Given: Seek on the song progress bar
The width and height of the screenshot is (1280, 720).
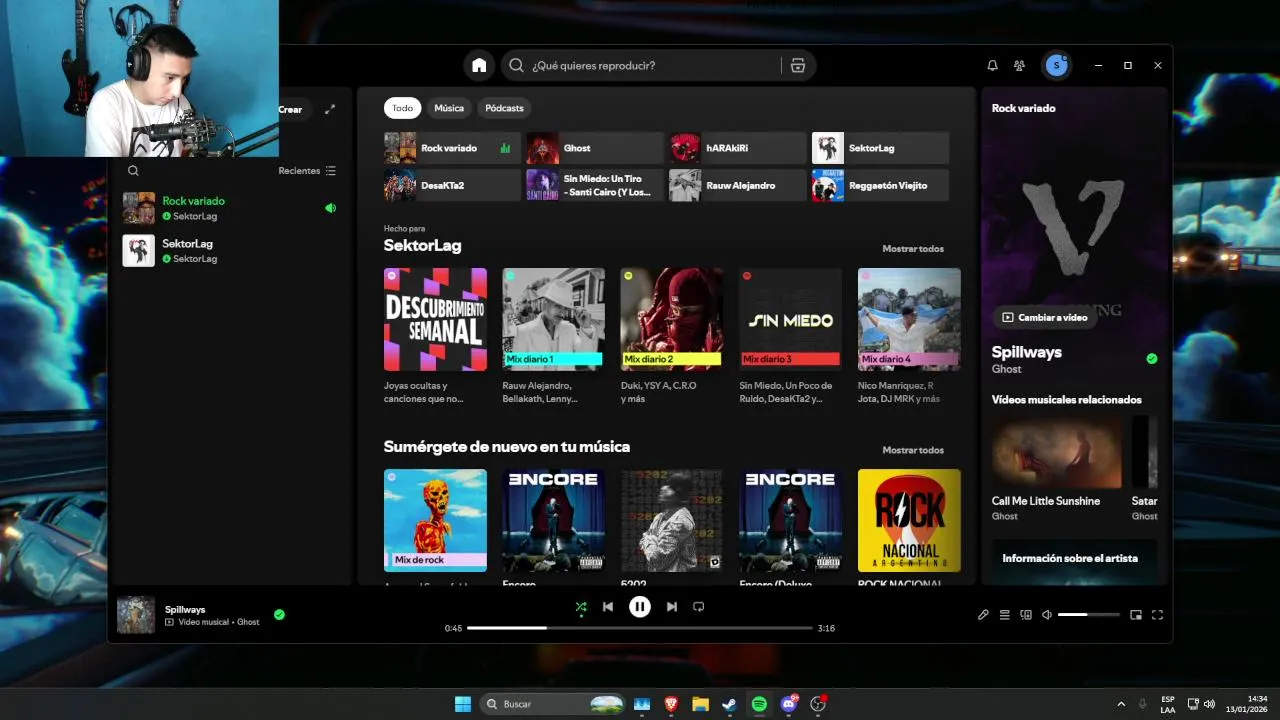Looking at the screenshot, I should point(640,628).
